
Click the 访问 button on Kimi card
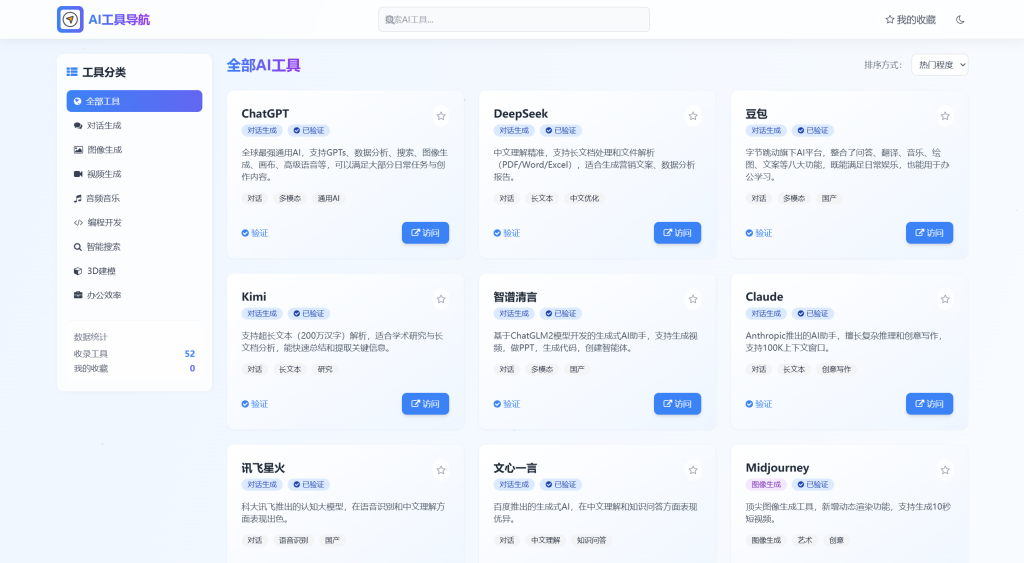pyautogui.click(x=425, y=404)
